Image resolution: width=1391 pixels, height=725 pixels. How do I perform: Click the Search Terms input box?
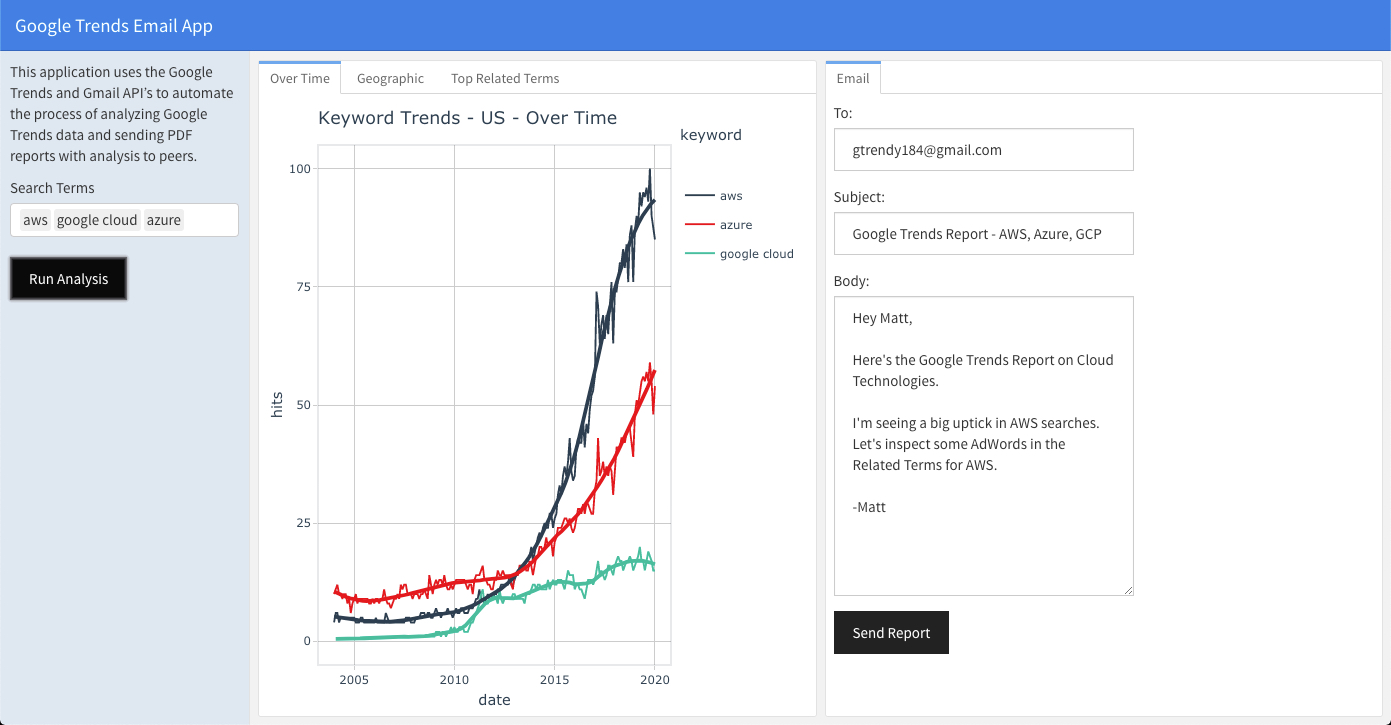[x=124, y=220]
